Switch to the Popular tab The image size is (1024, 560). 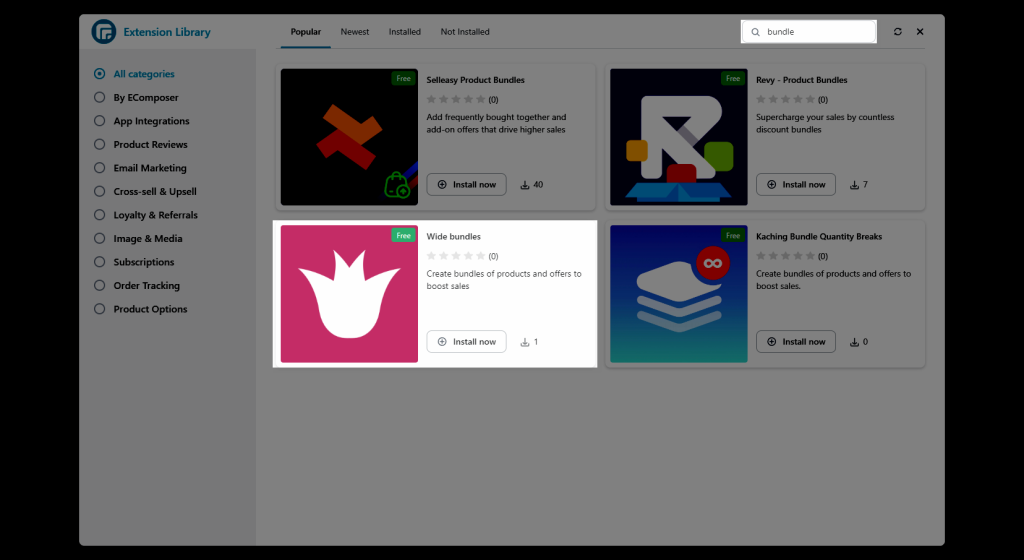click(x=306, y=32)
